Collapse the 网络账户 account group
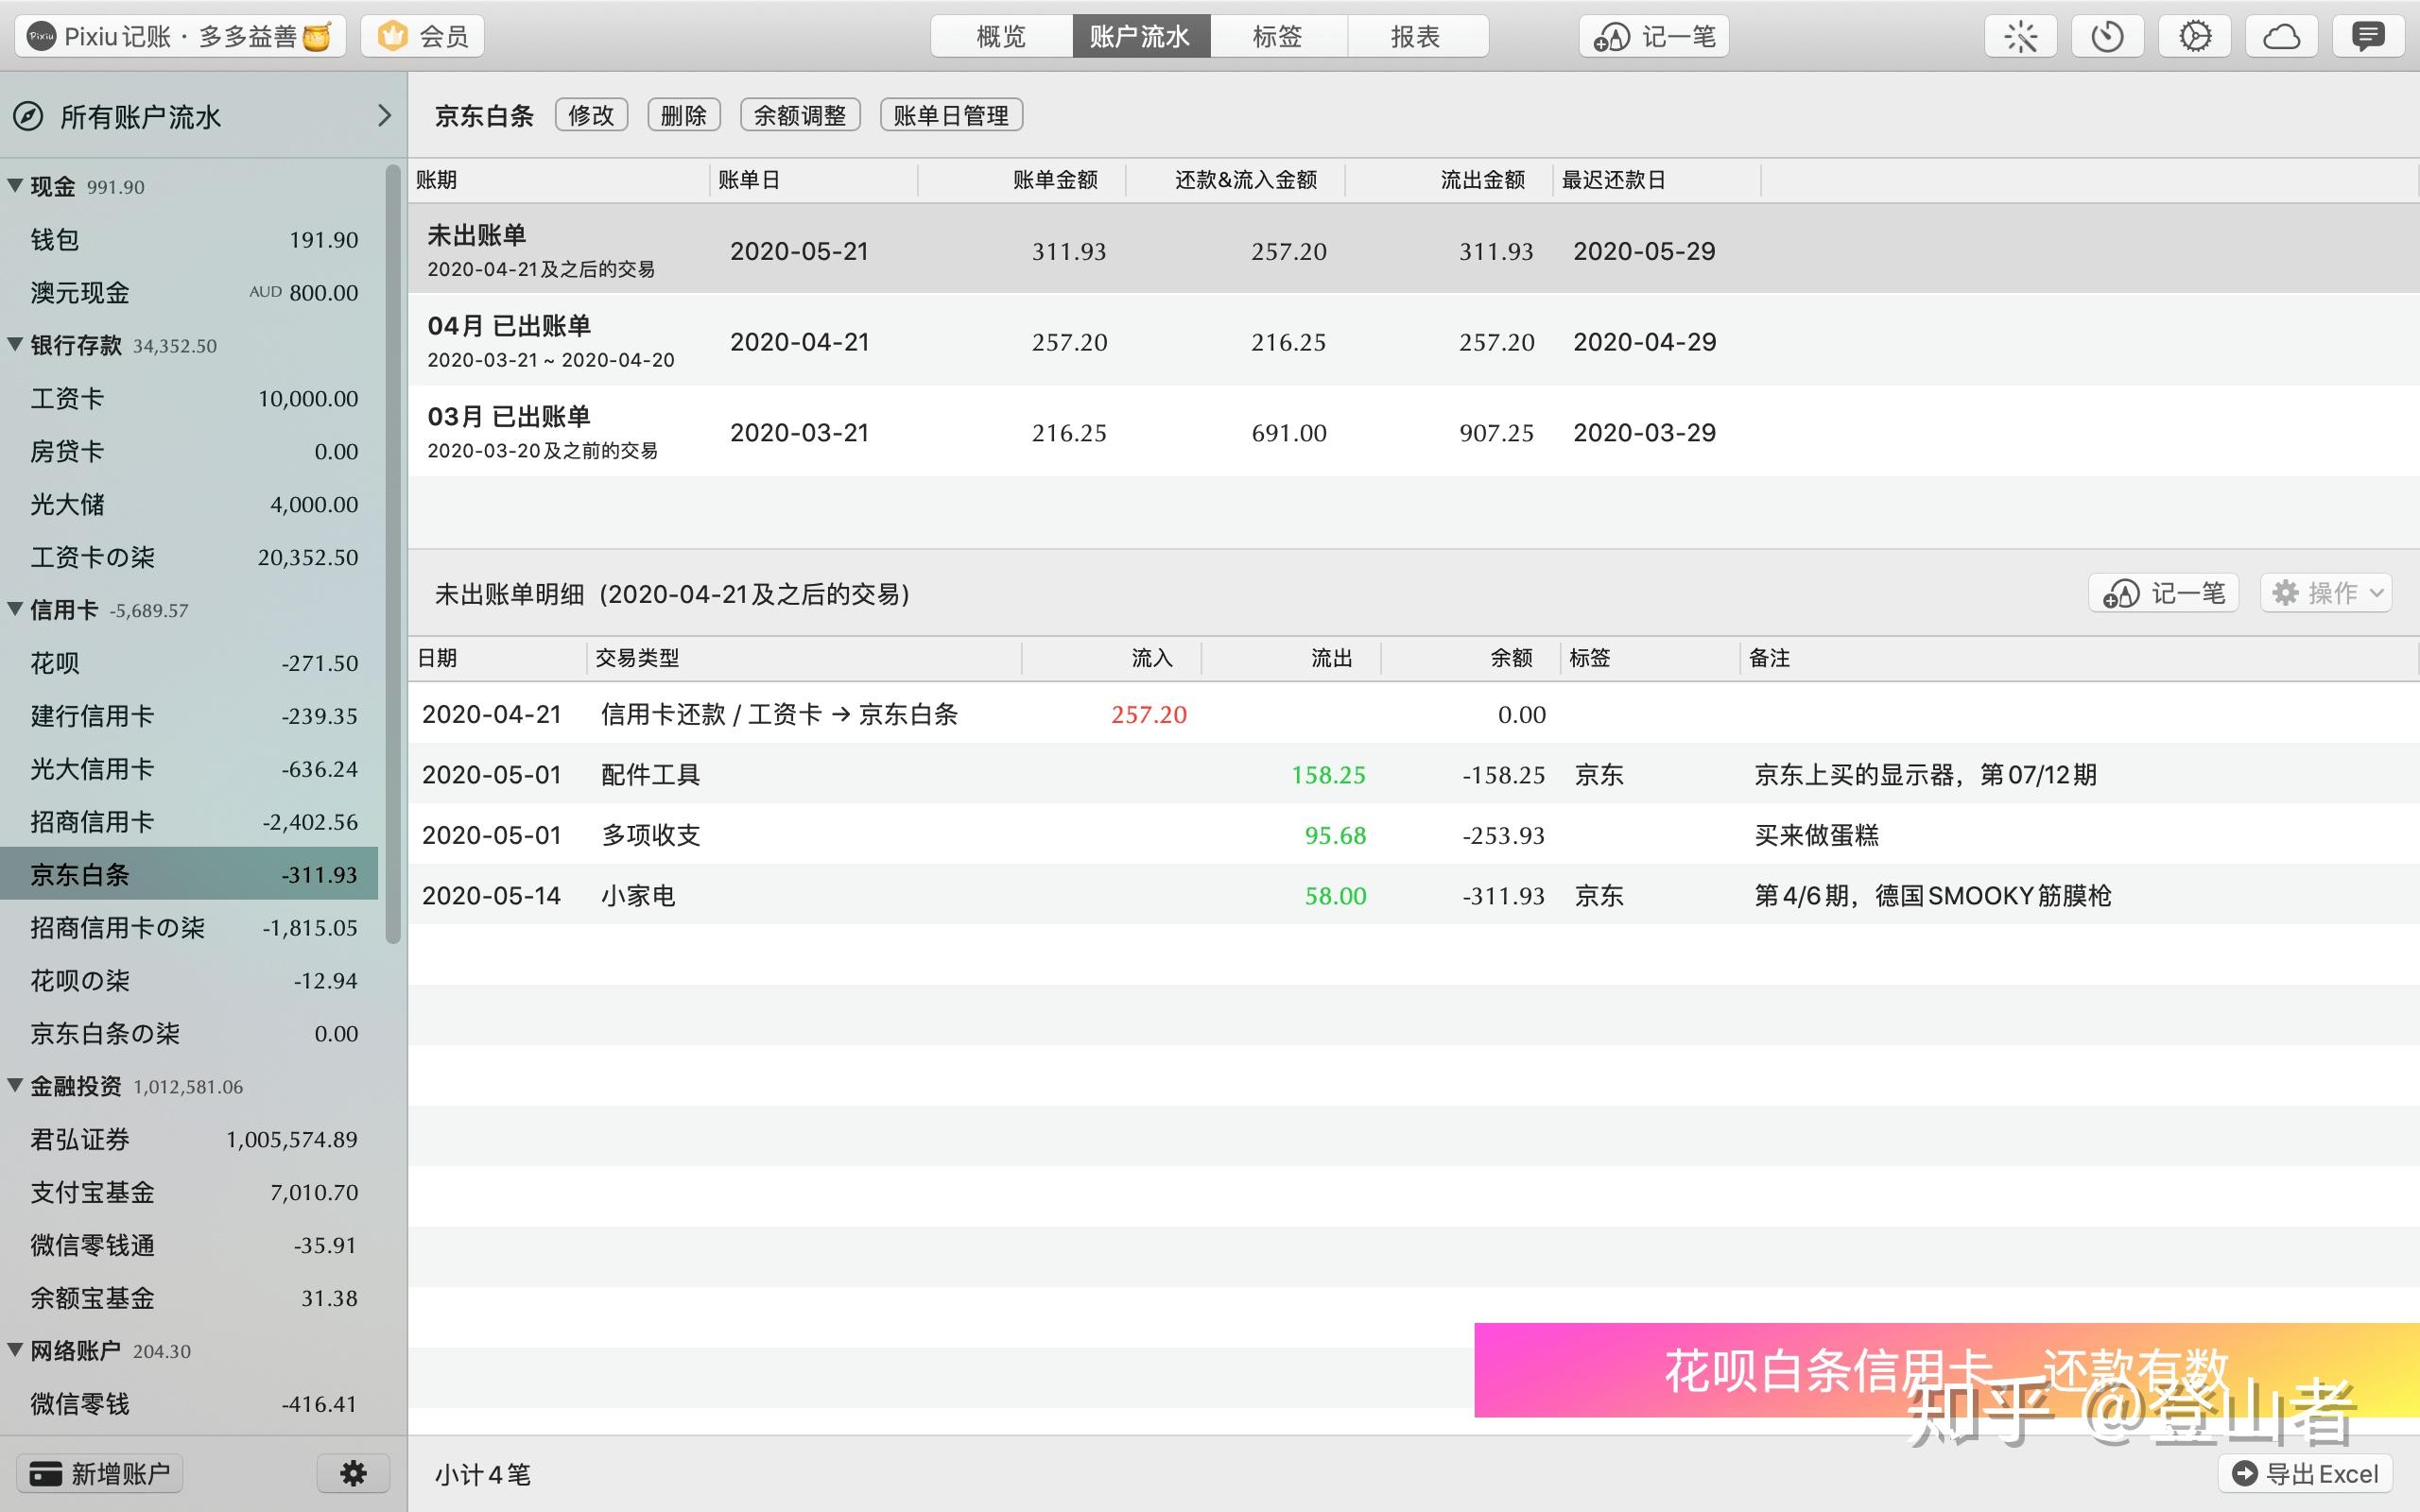The height and width of the screenshot is (1512, 2420). click(x=15, y=1350)
